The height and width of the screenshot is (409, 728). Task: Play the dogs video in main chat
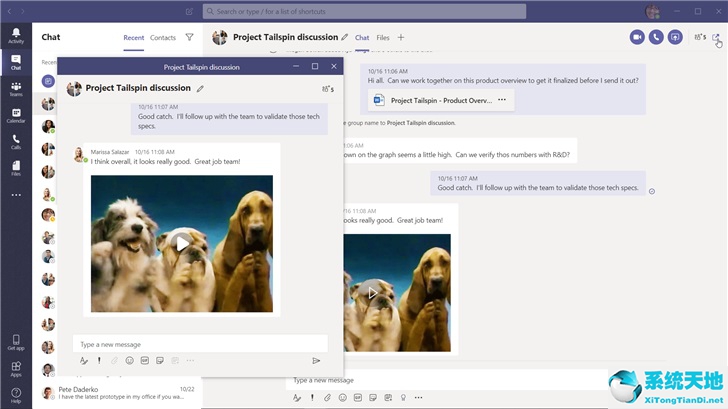[372, 292]
